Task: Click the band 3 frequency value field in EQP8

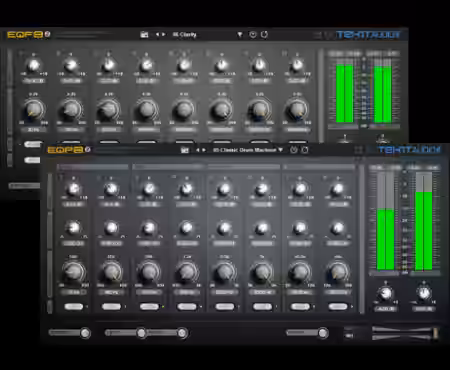Action: pyautogui.click(x=149, y=292)
